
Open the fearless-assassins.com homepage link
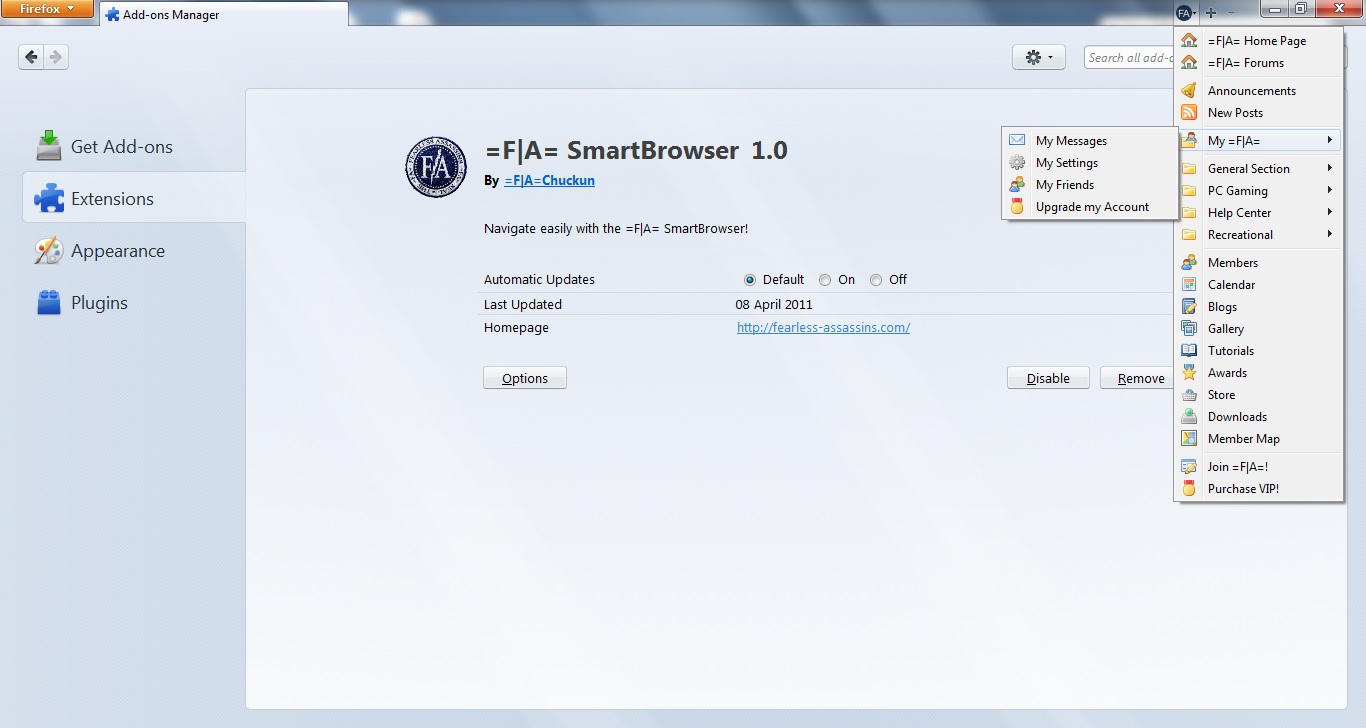pos(823,328)
